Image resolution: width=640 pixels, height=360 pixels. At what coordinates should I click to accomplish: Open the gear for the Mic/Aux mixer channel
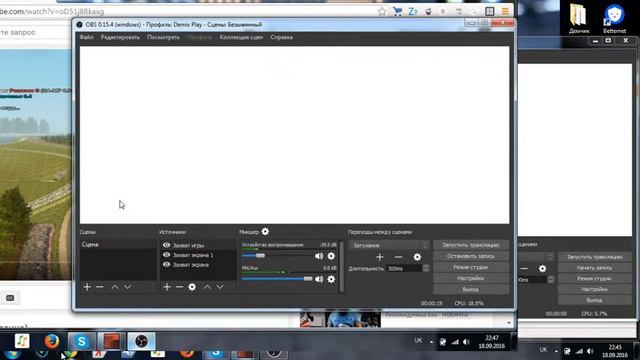click(331, 279)
